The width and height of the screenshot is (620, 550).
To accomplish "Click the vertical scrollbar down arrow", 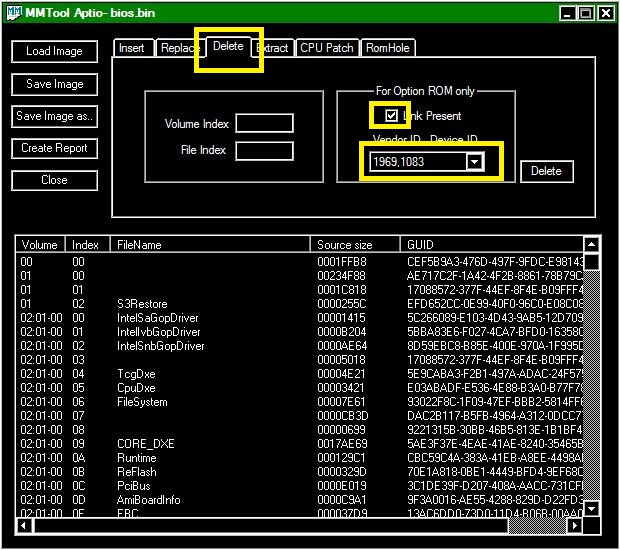I will tap(592, 509).
